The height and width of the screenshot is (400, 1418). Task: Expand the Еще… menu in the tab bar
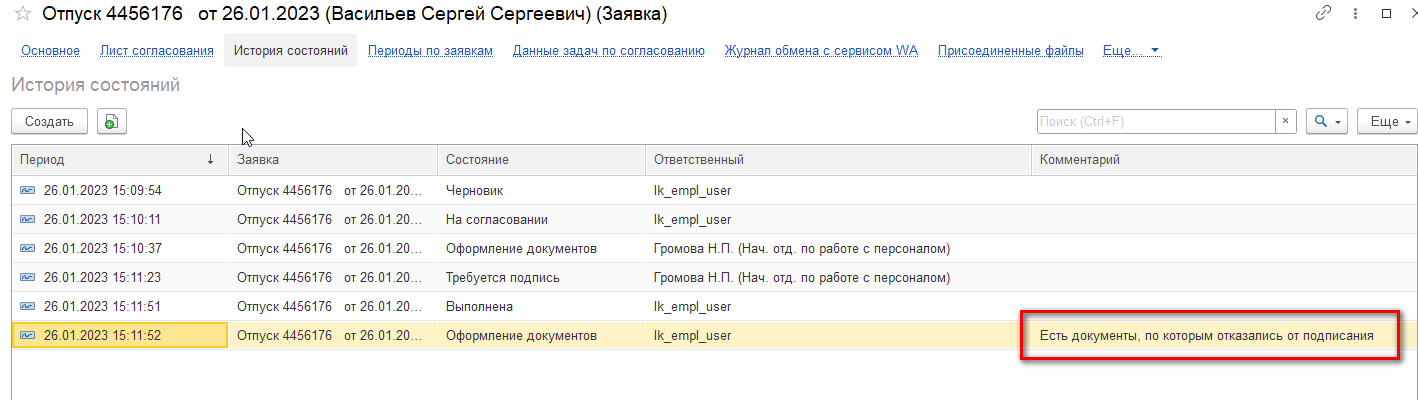click(x=1131, y=50)
